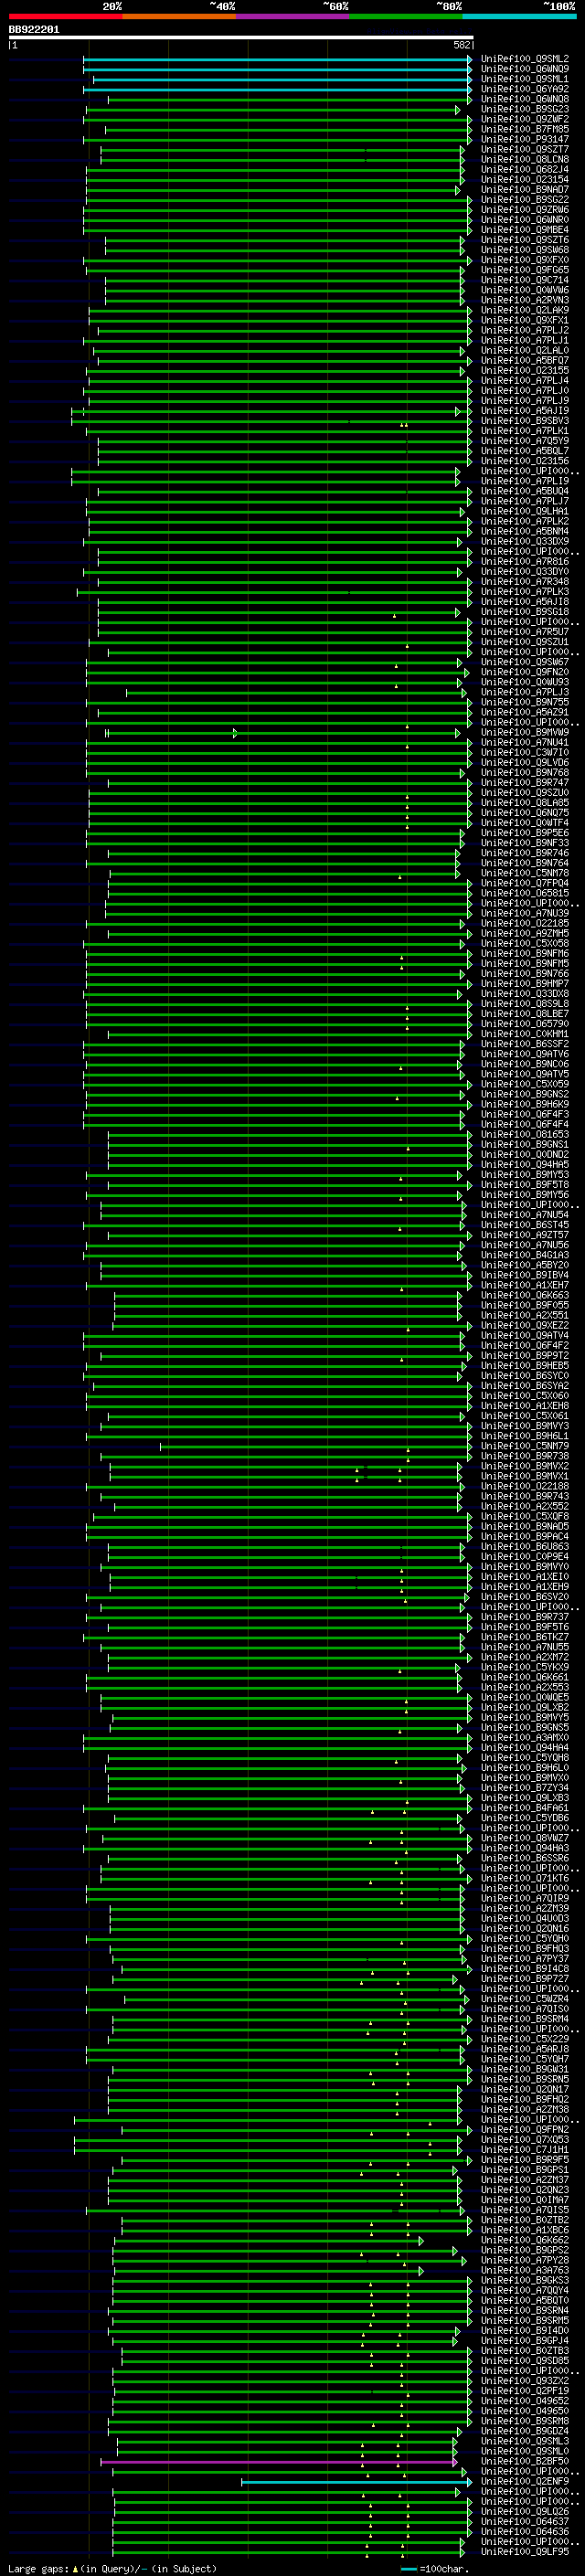Click hit UniRef100_A7NU54
Image resolution: width=585 pixels, height=2576 pixels.
pyautogui.click(x=524, y=1215)
